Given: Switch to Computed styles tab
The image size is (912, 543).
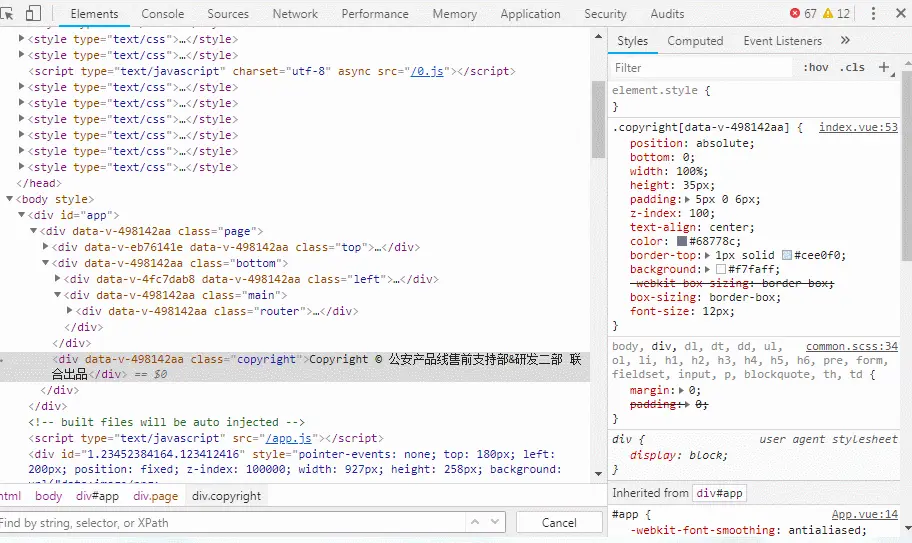Looking at the screenshot, I should 695,41.
